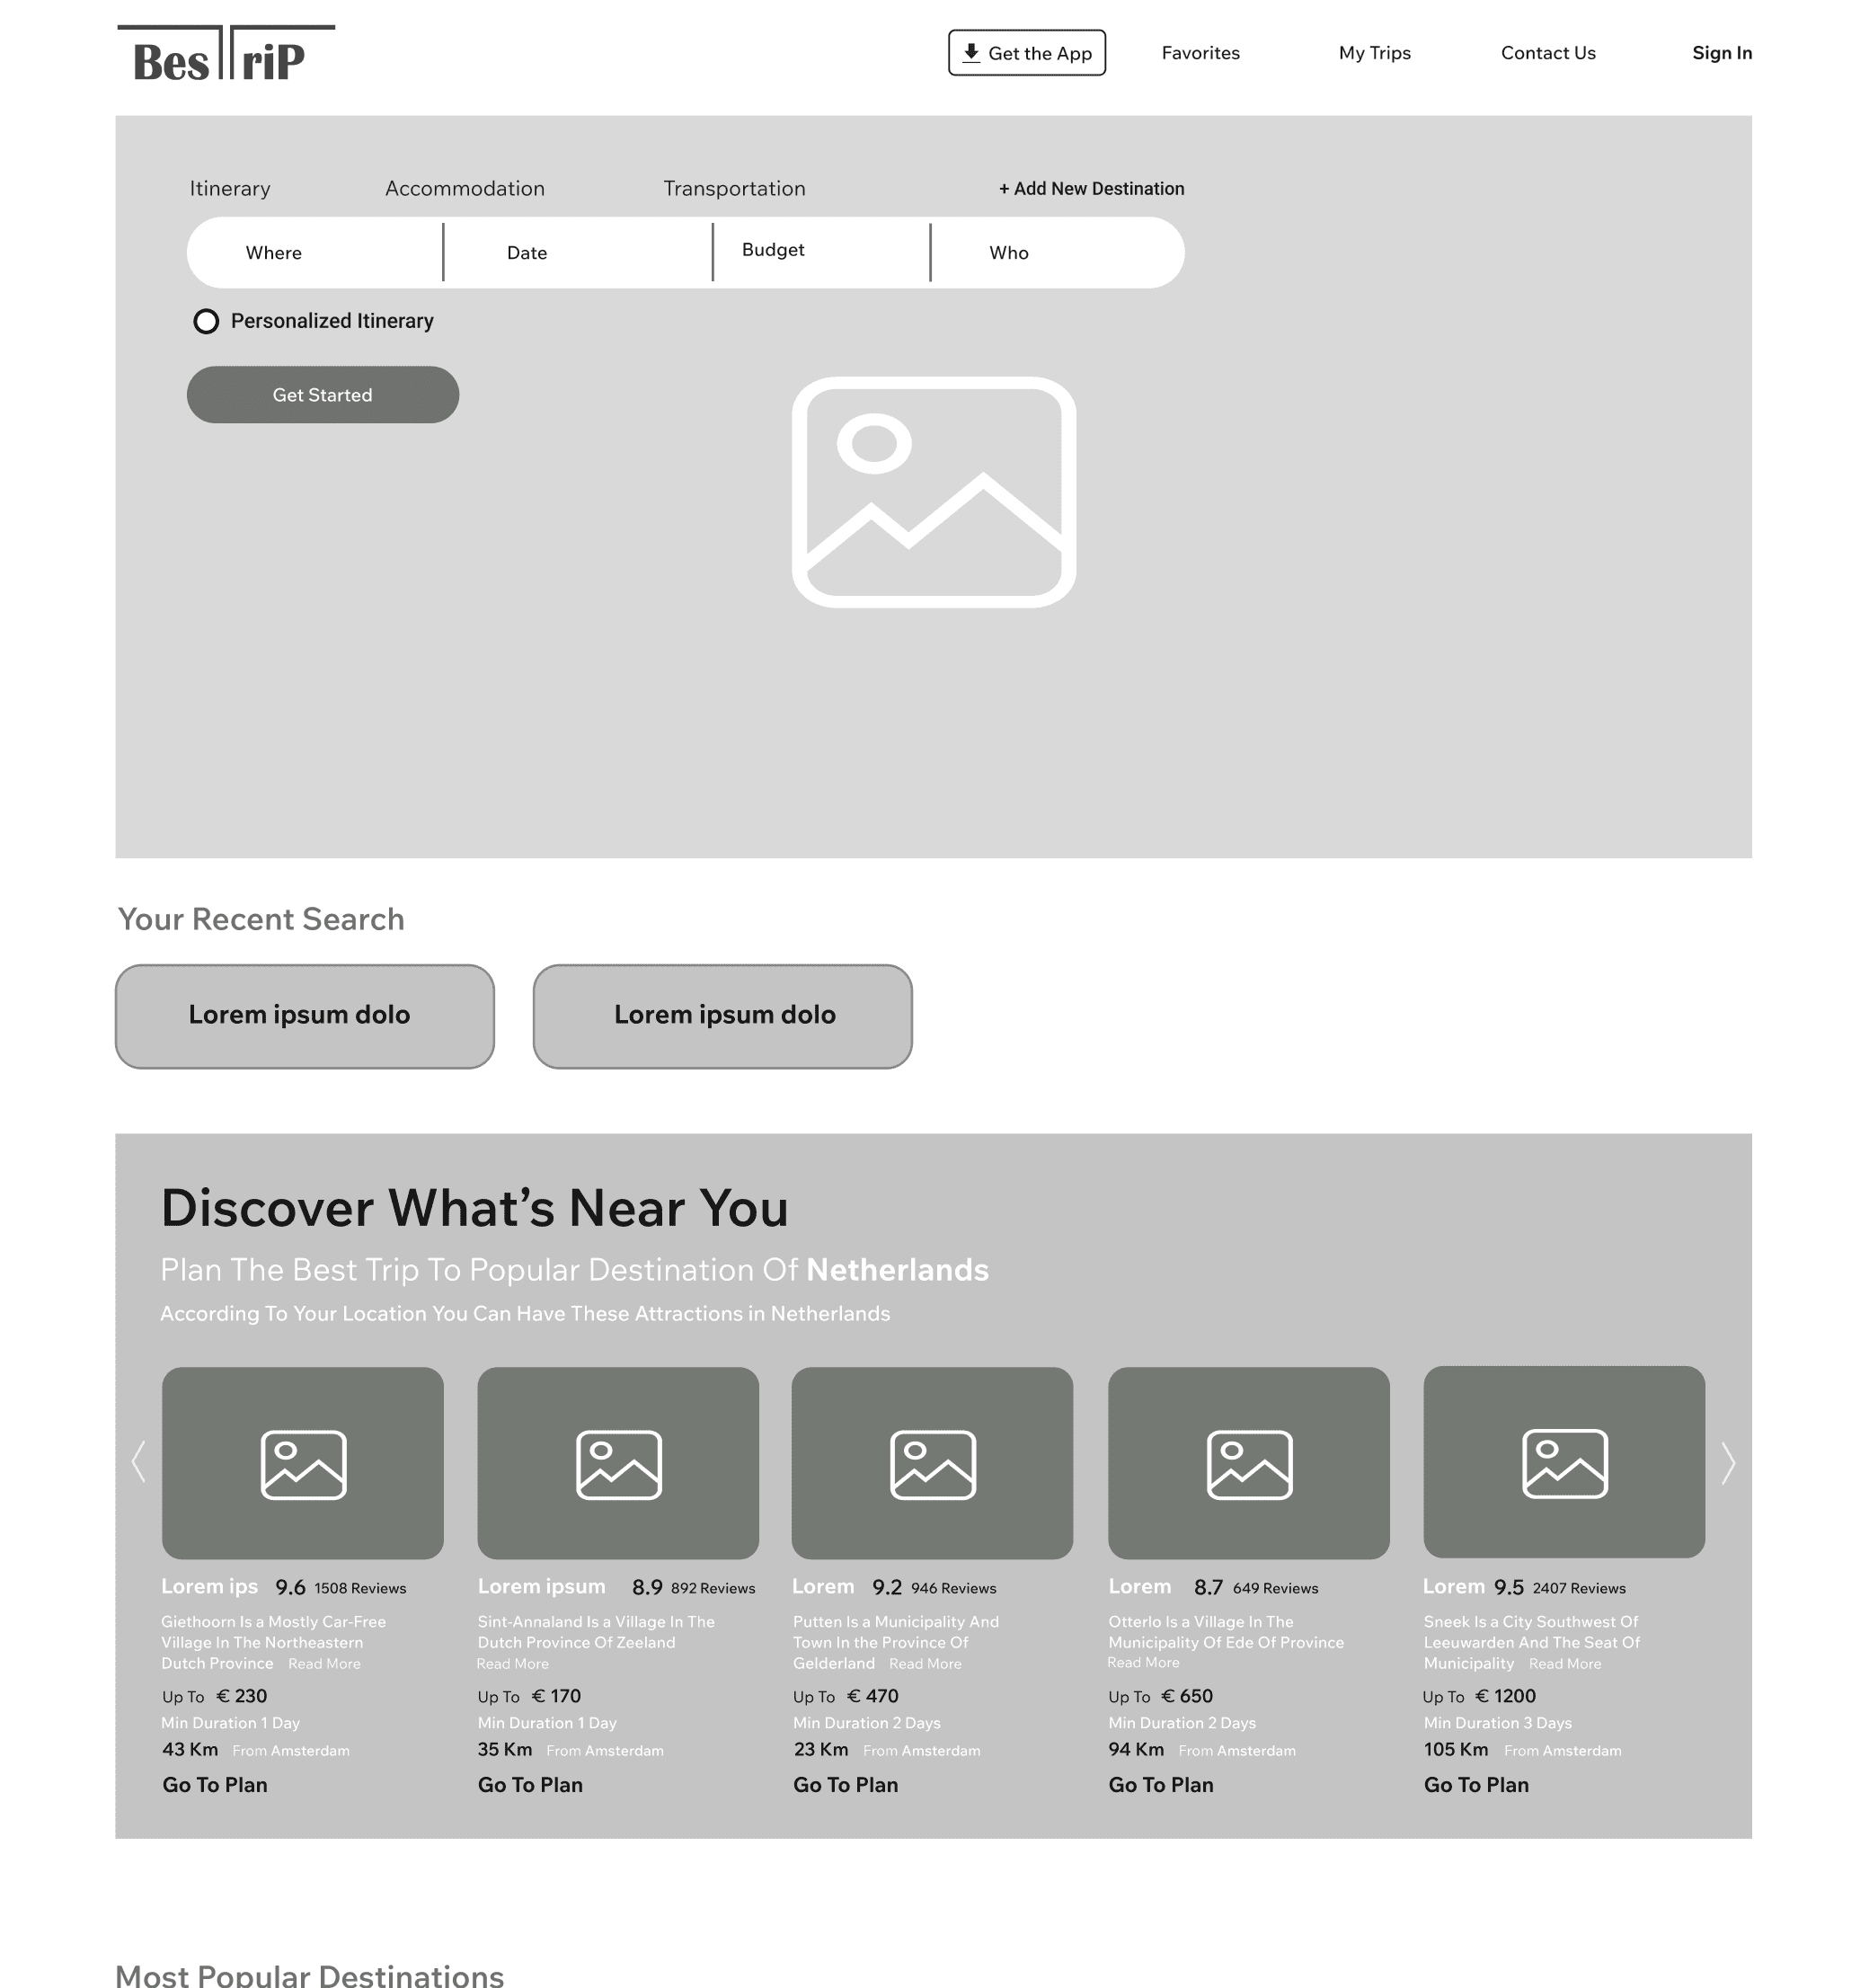Select the first recent search chip
The height and width of the screenshot is (1988, 1869).
[x=304, y=1015]
